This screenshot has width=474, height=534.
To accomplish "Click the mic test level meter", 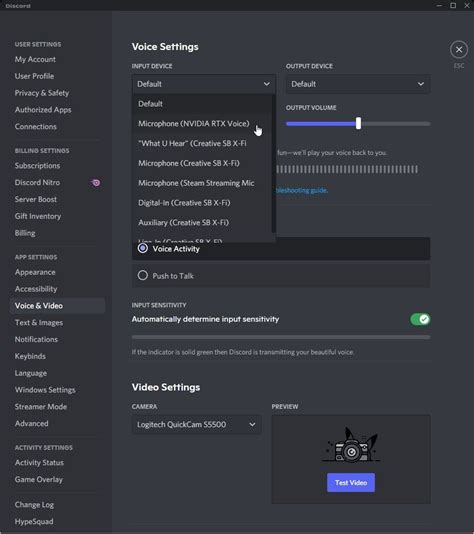I will click(347, 169).
